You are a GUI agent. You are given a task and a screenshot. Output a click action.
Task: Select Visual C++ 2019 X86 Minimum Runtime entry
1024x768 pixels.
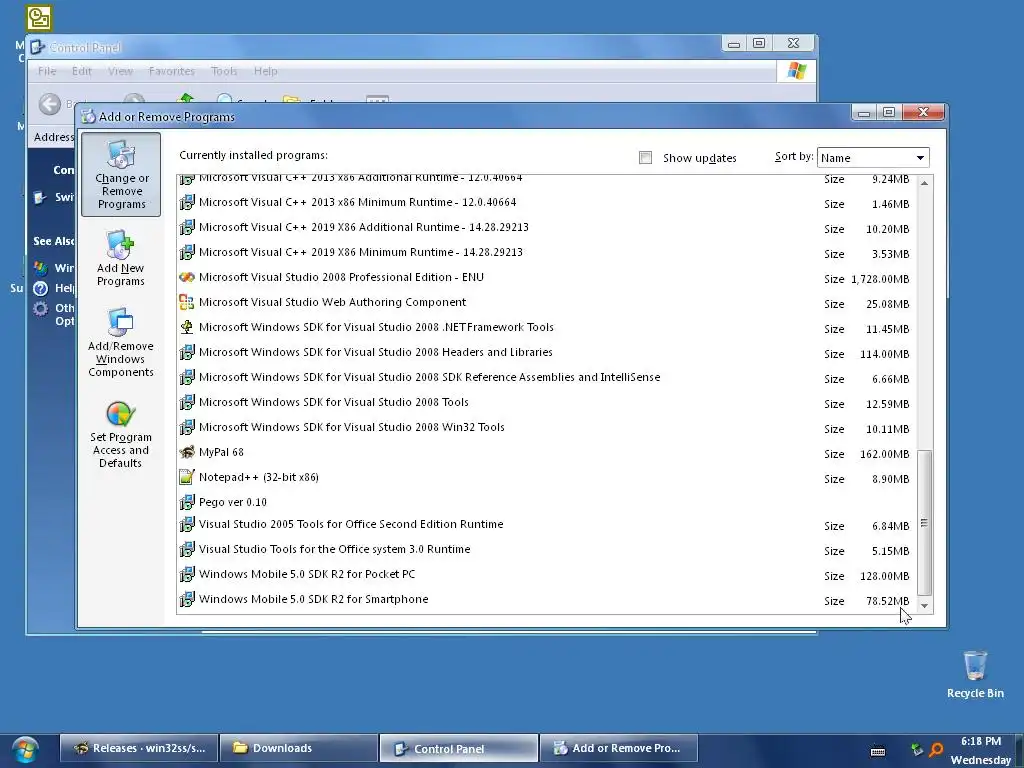point(360,252)
